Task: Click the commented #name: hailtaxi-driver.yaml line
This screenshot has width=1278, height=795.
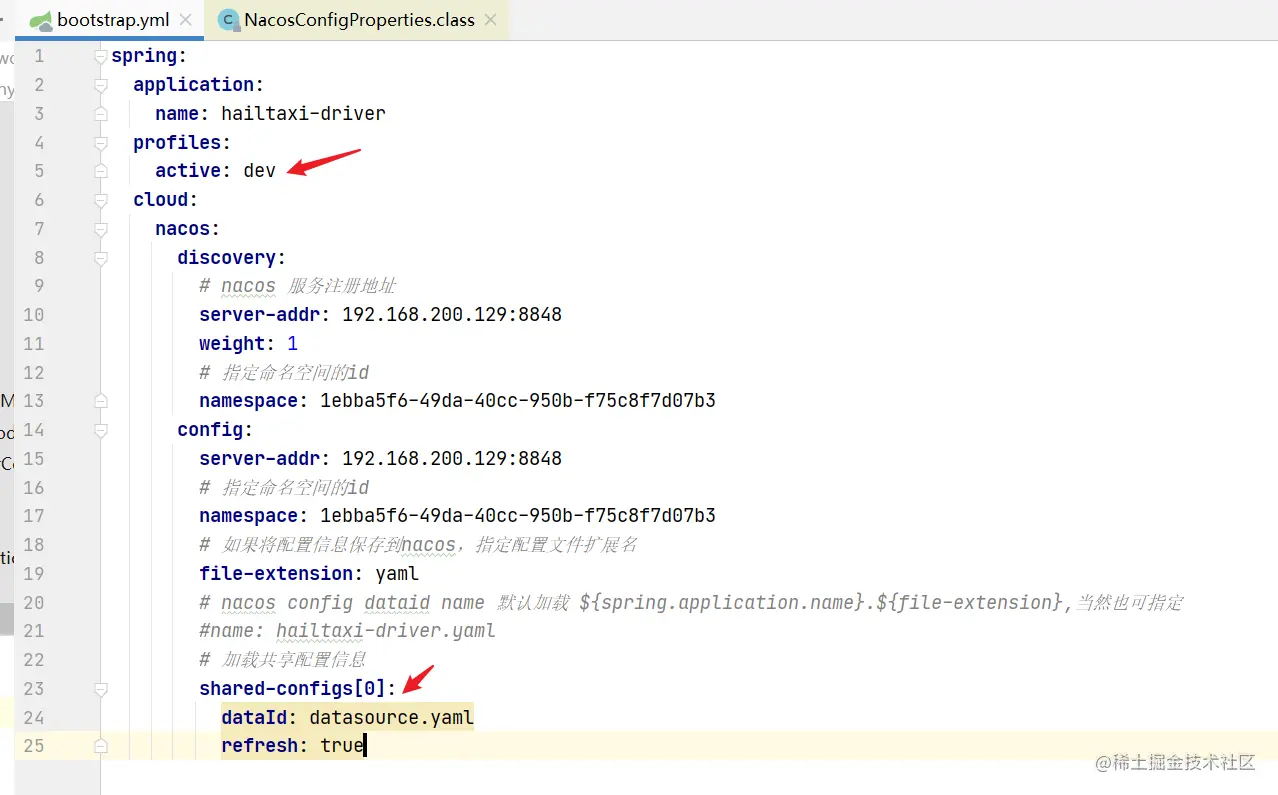Action: pyautogui.click(x=347, y=631)
